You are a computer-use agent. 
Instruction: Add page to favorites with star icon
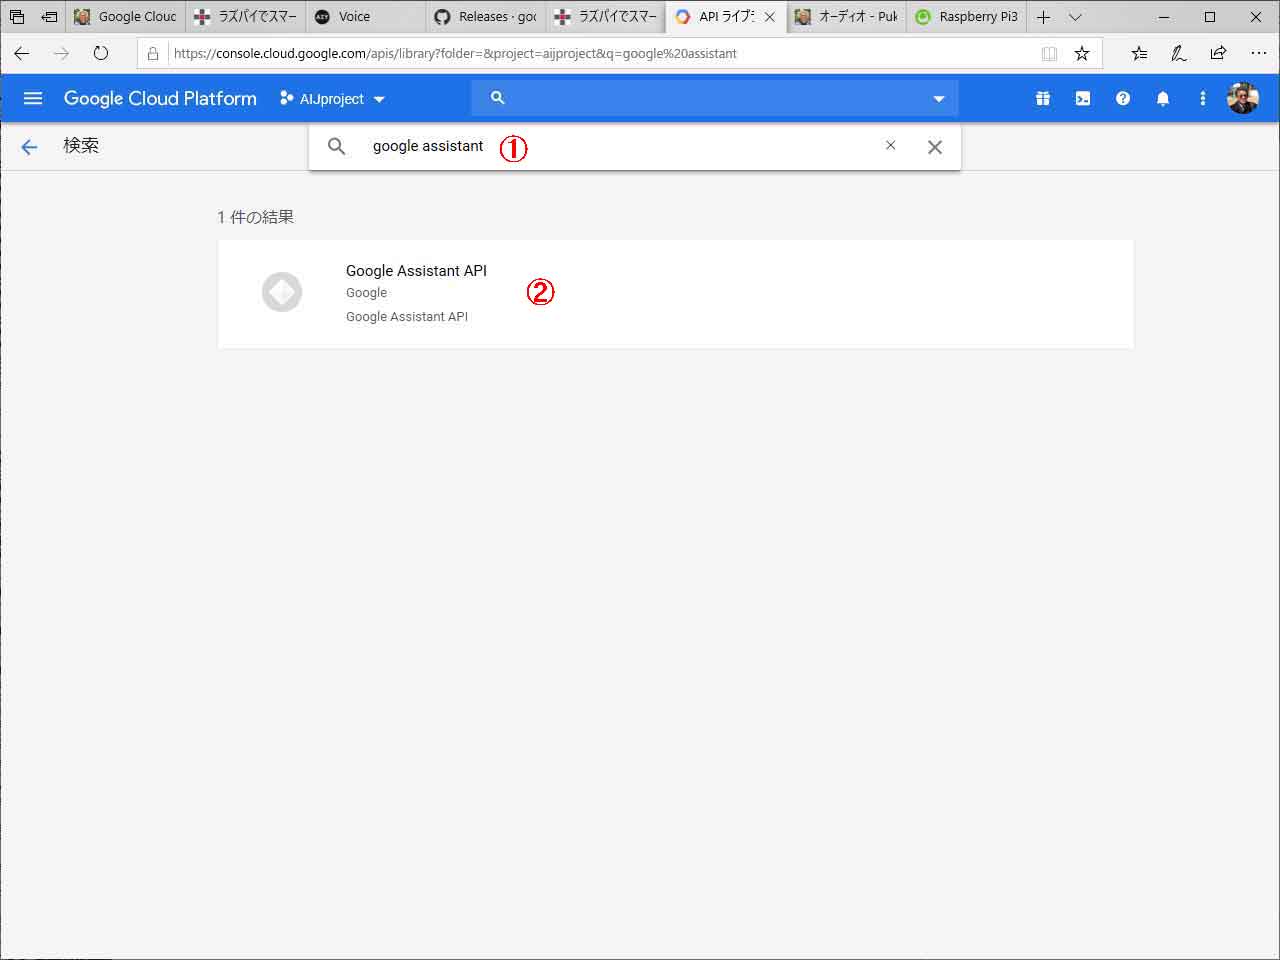pos(1082,53)
